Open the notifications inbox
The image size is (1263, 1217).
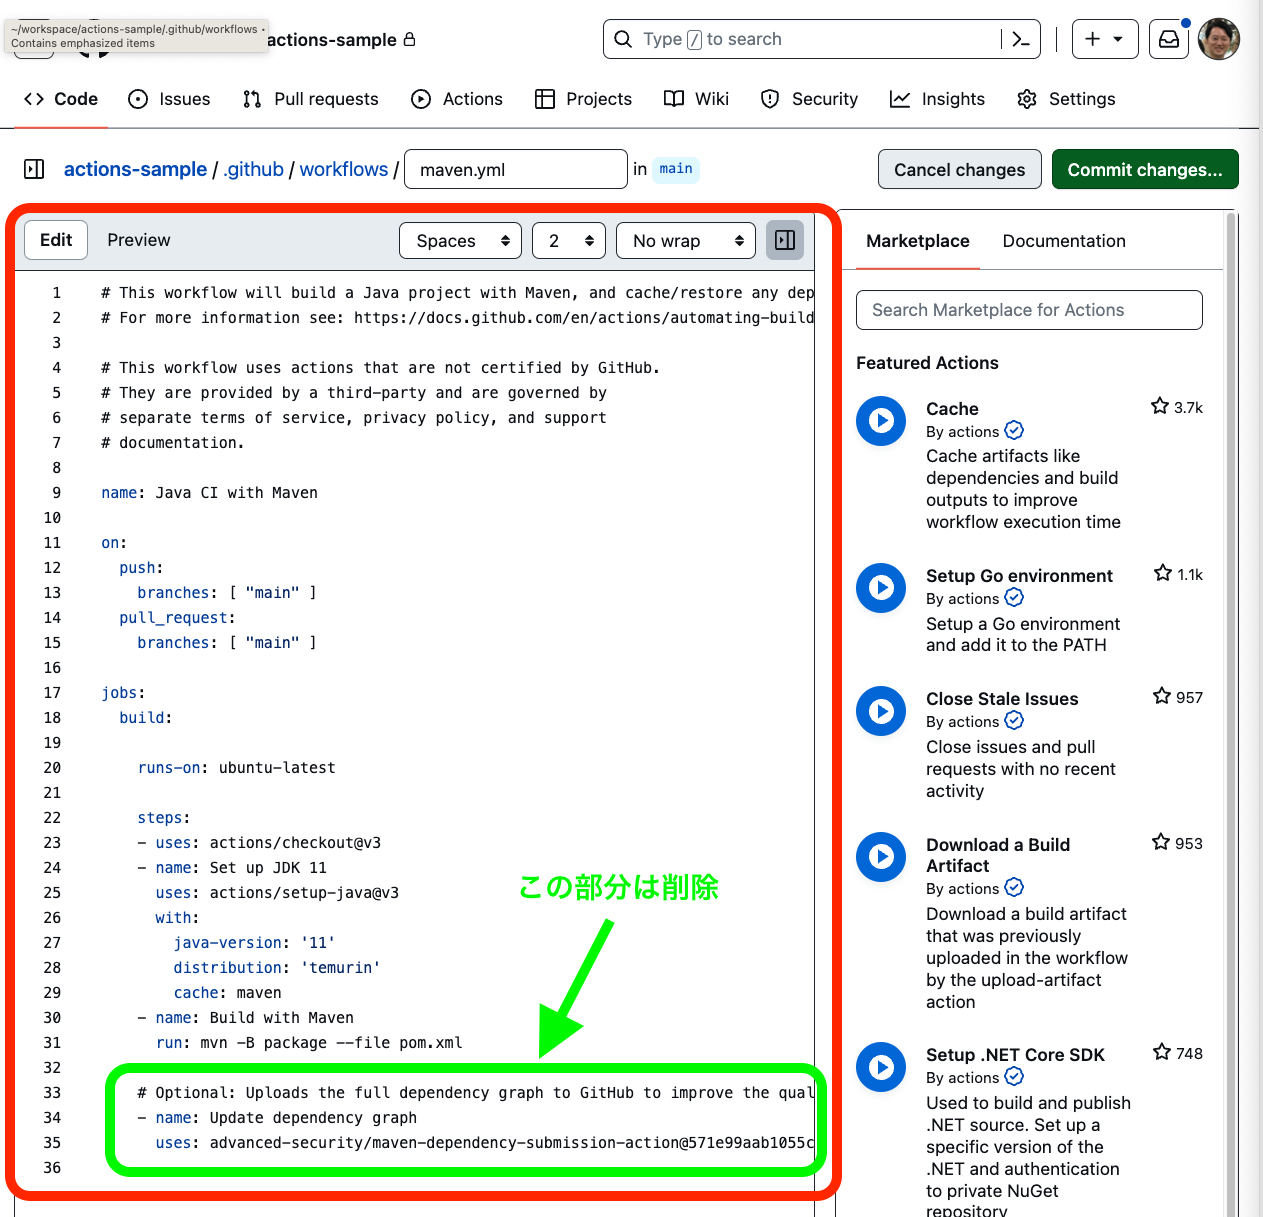[1168, 39]
